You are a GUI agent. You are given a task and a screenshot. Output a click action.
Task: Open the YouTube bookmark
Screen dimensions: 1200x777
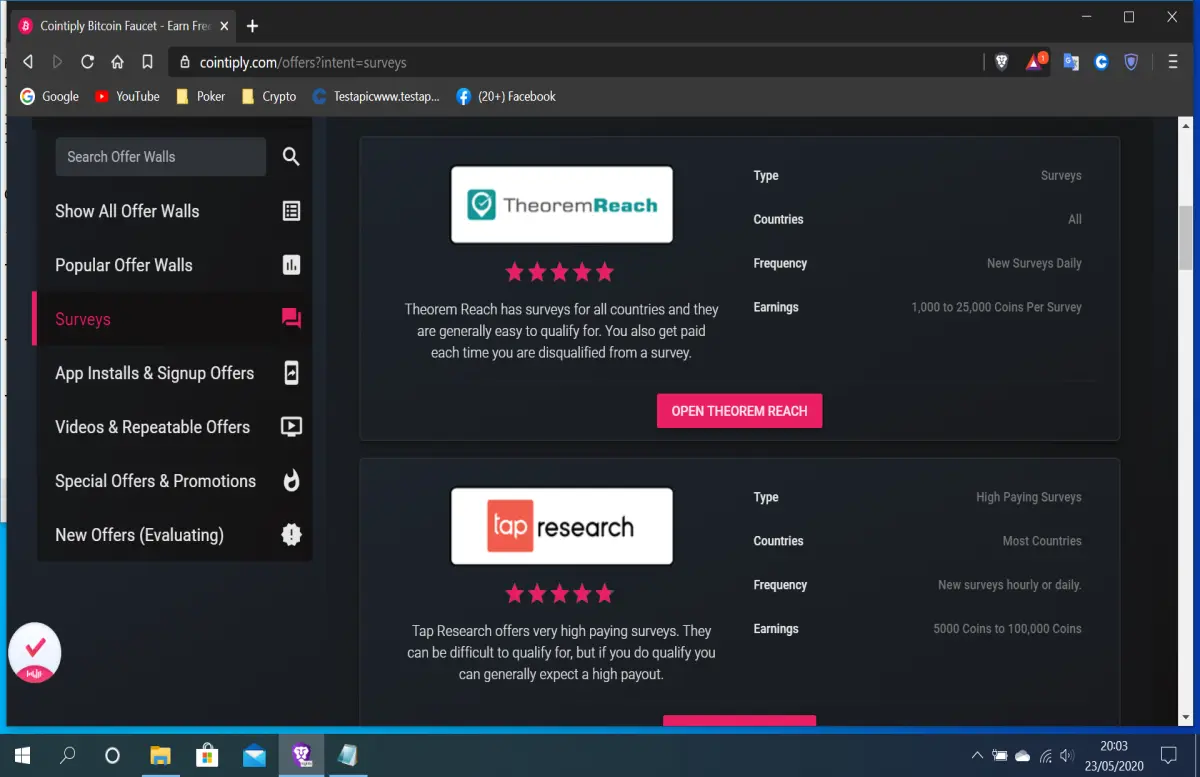click(x=127, y=96)
